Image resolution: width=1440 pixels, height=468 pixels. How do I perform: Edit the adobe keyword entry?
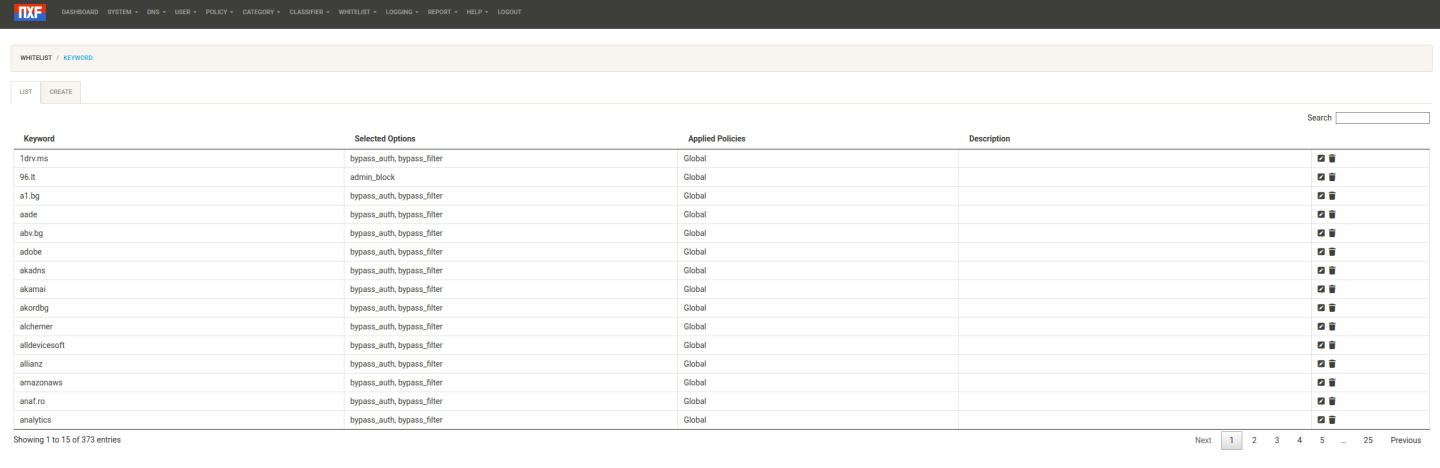(x=1321, y=252)
